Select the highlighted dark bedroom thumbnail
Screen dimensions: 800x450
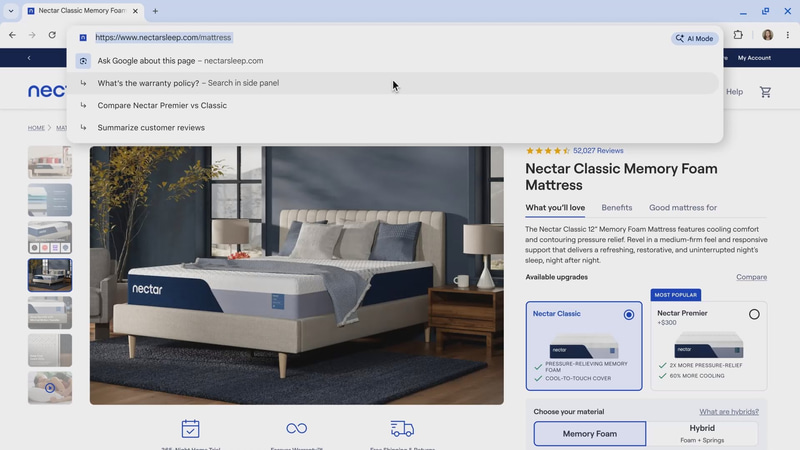(x=50, y=275)
